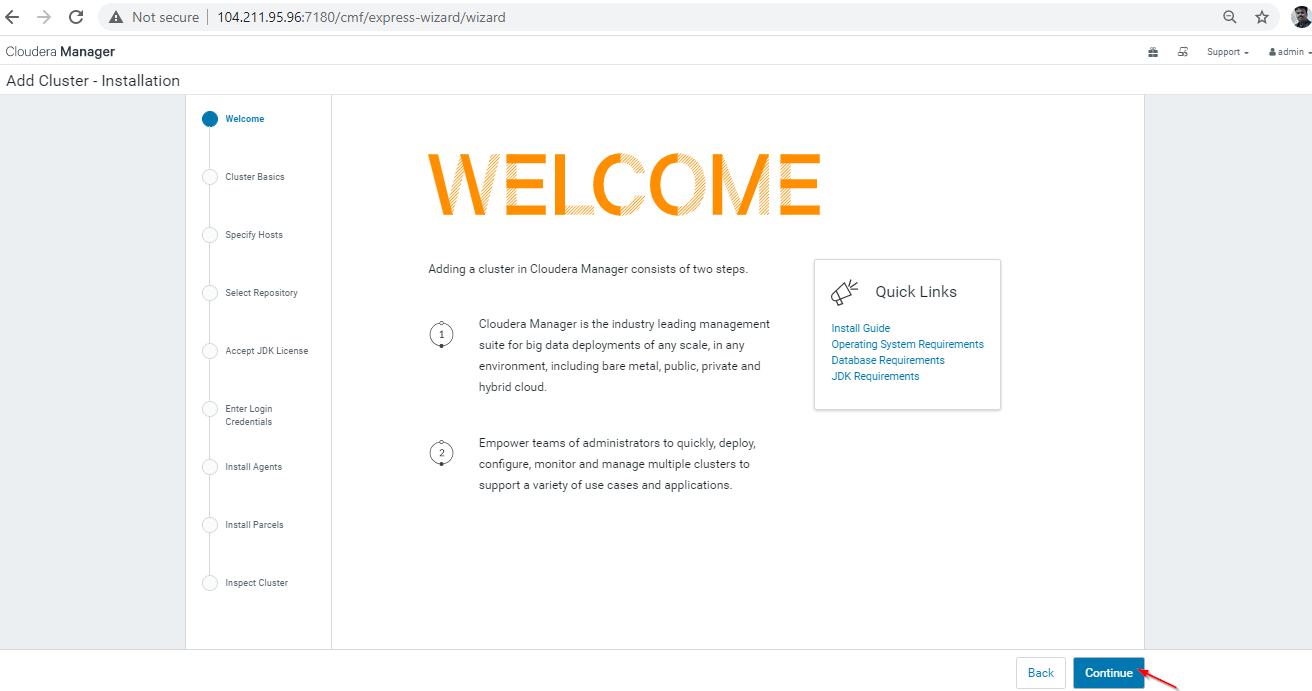Click the Accept JDK License step label
Viewport: 1312px width, 691px height.
click(x=267, y=351)
